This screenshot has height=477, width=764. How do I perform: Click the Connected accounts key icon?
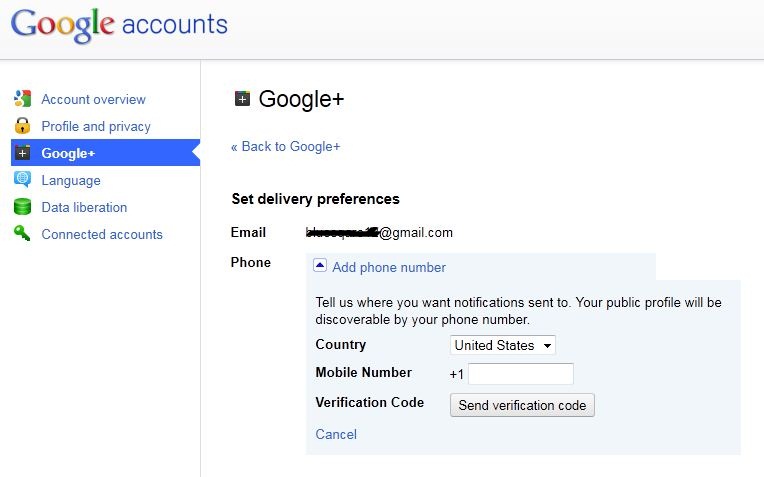pos(22,234)
